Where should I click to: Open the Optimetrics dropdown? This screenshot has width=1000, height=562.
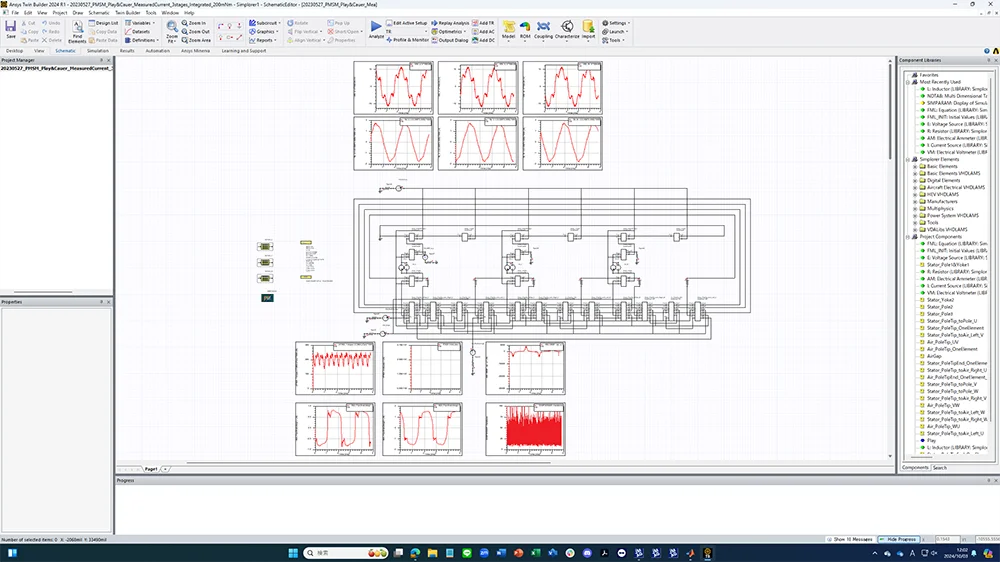pos(449,31)
